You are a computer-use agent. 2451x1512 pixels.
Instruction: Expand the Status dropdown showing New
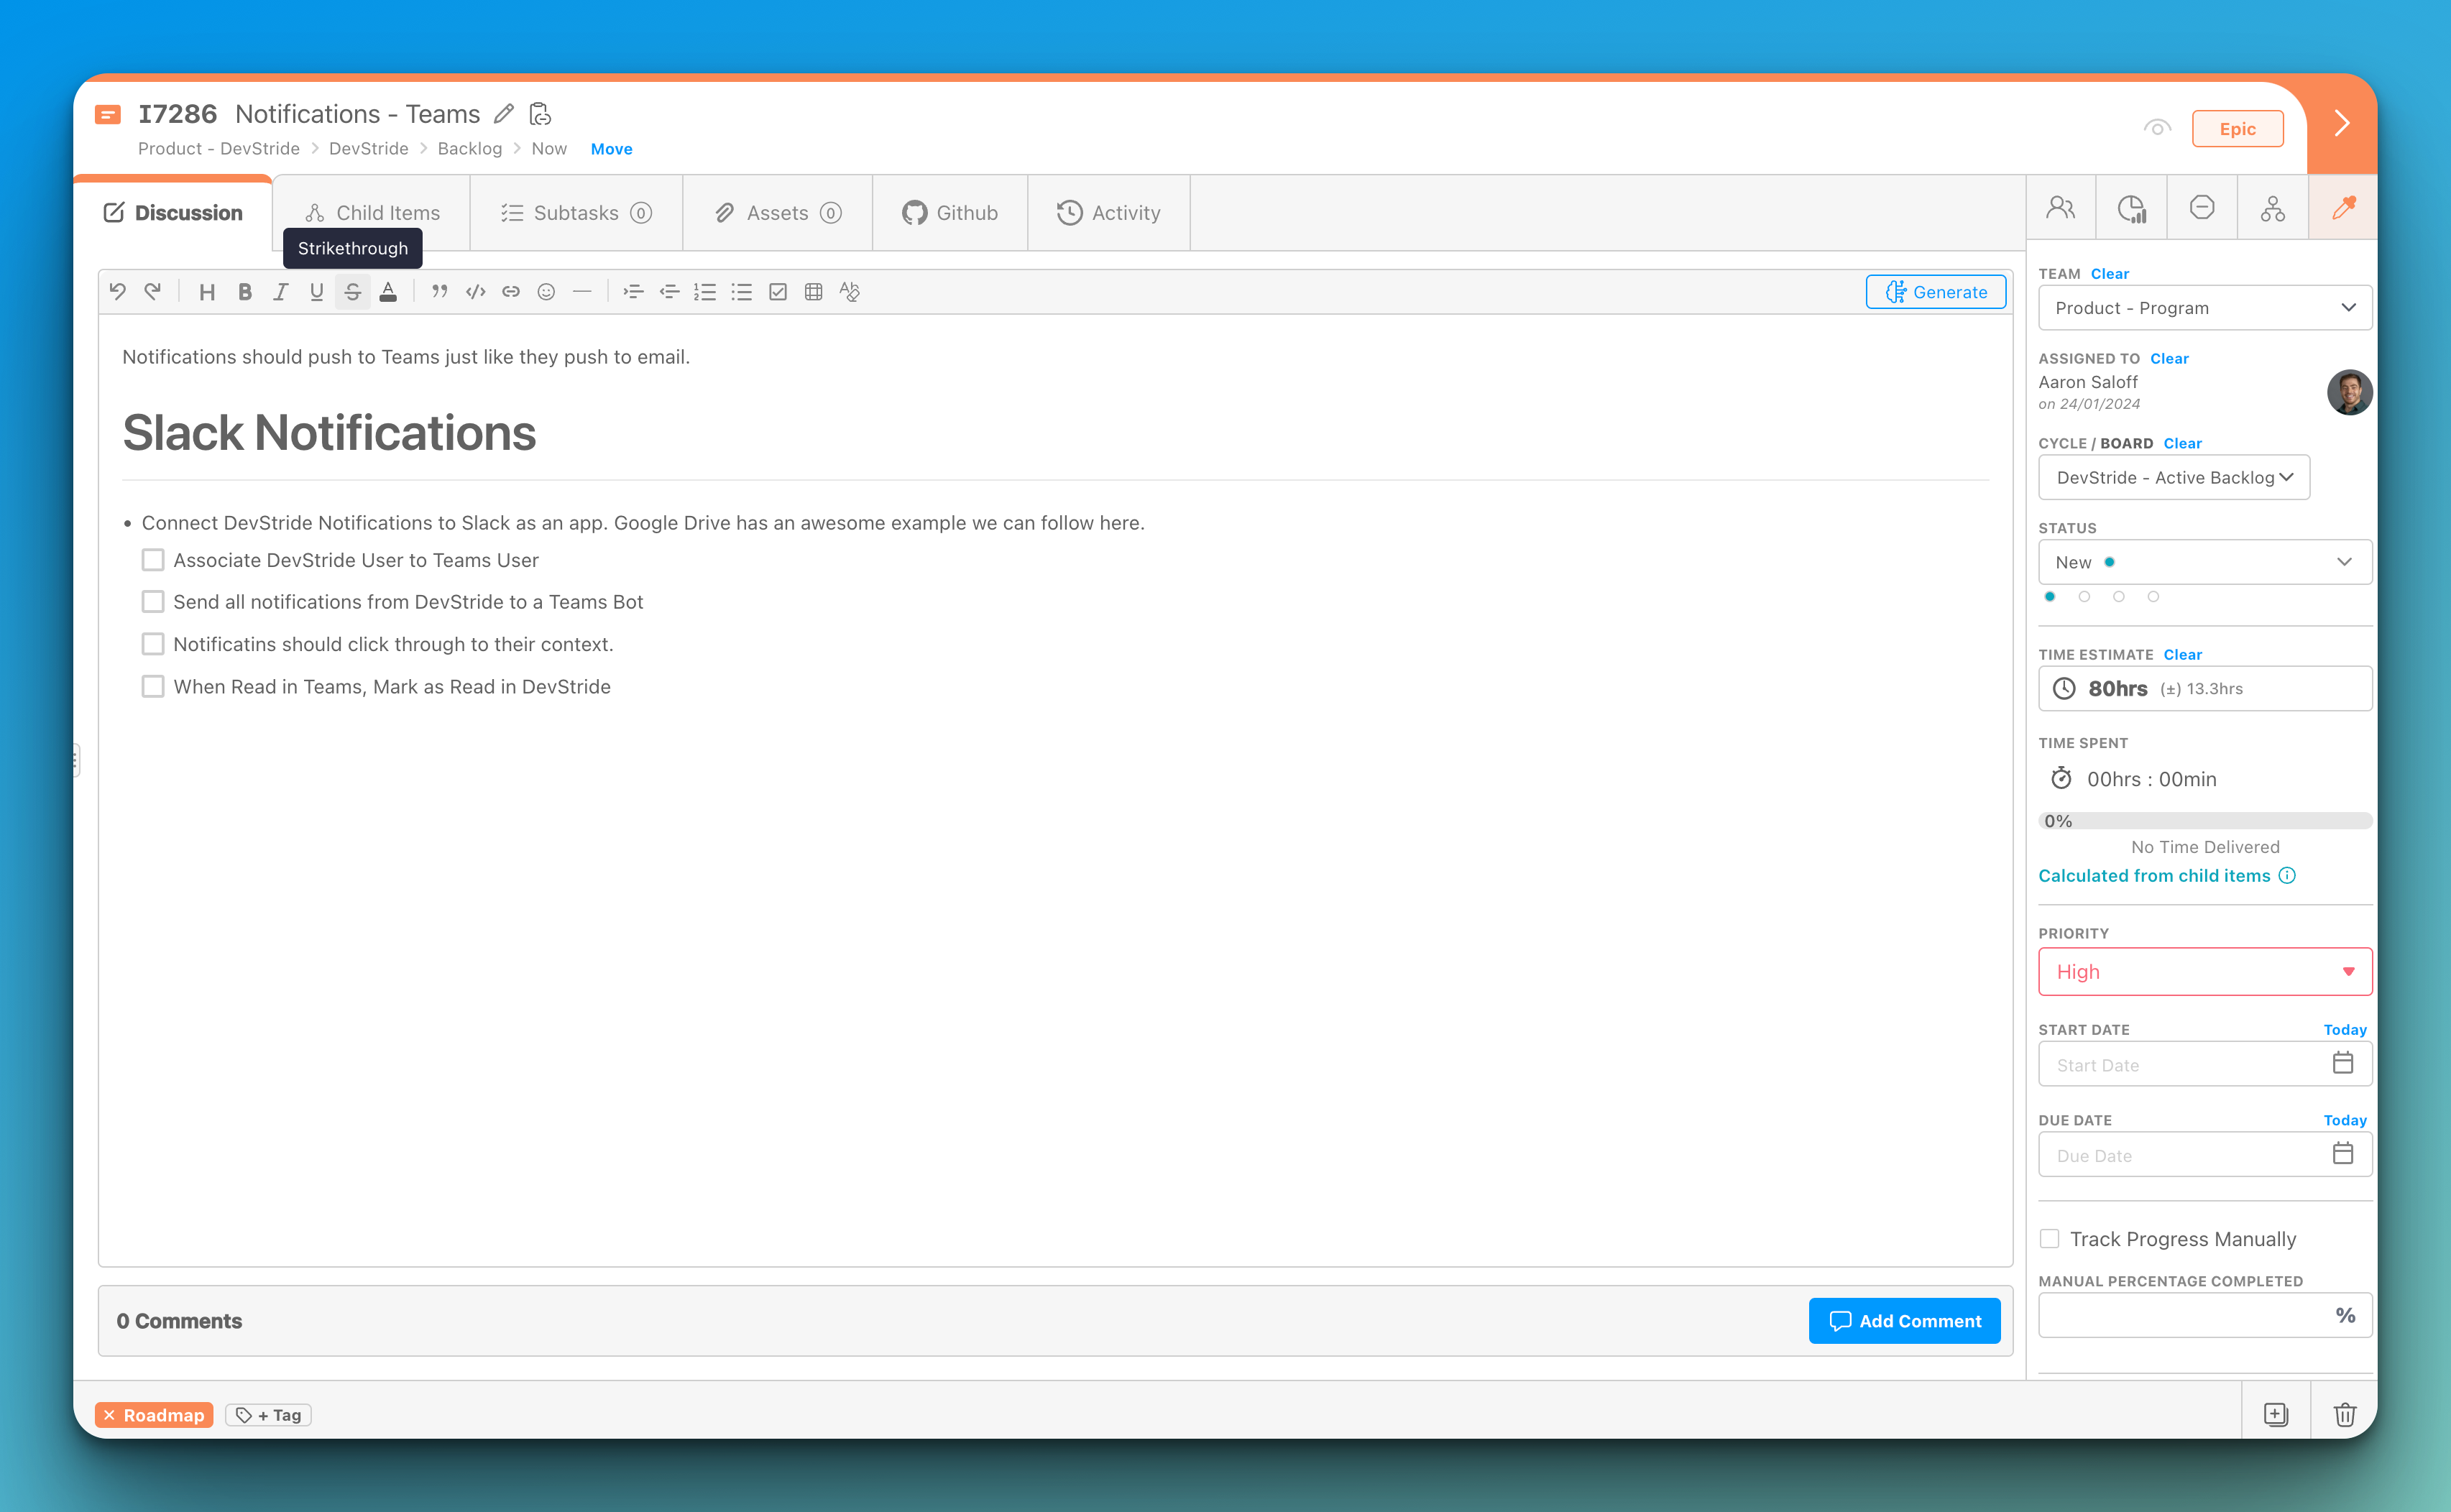pyautogui.click(x=2204, y=562)
